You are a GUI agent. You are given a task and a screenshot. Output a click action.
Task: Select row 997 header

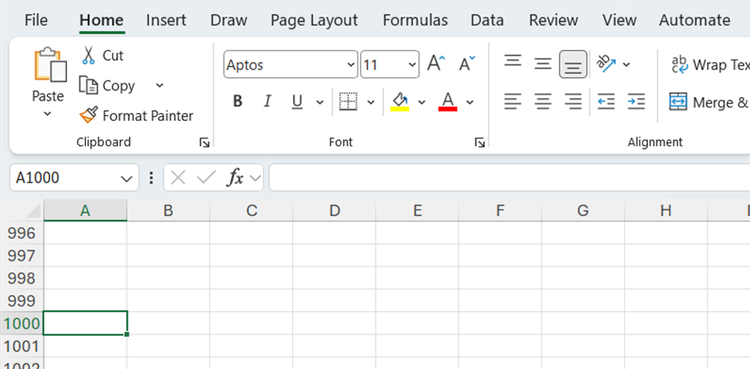(22, 256)
